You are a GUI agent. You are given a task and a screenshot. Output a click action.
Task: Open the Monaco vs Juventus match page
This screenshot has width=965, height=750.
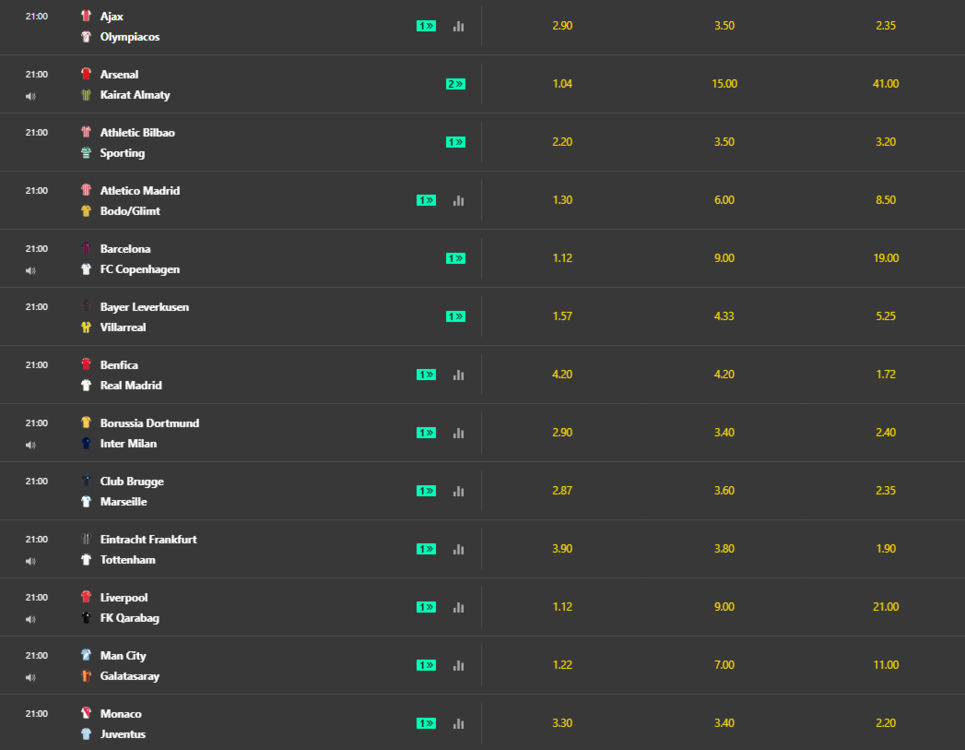tap(122, 724)
